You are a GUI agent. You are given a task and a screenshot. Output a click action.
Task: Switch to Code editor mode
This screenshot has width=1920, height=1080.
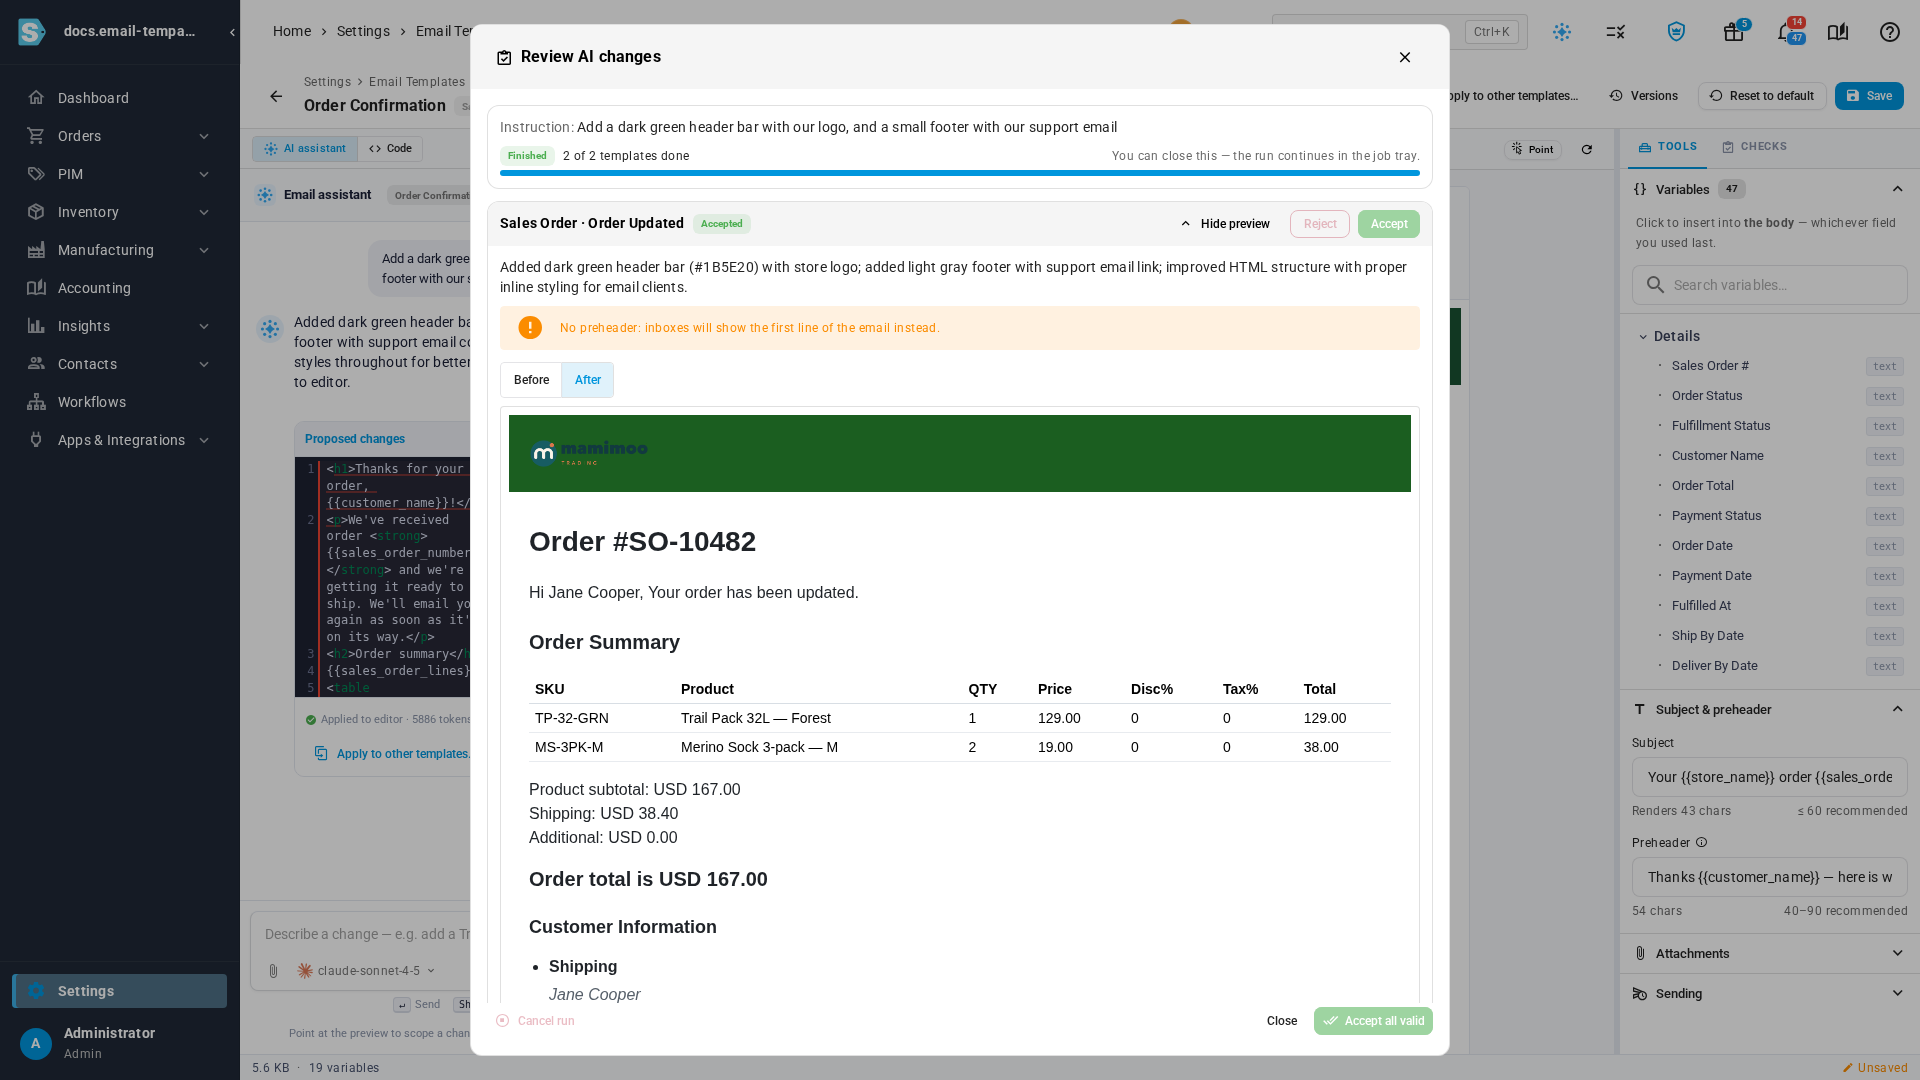pos(390,149)
